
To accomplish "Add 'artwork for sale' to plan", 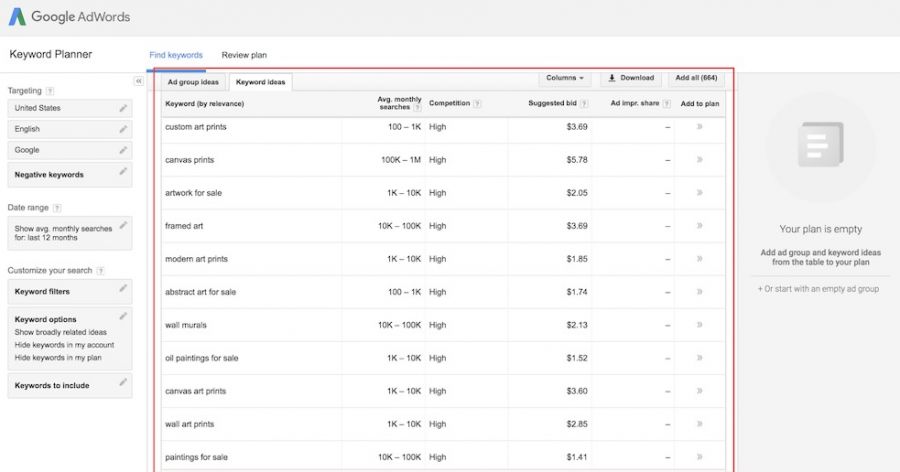I will (x=700, y=193).
